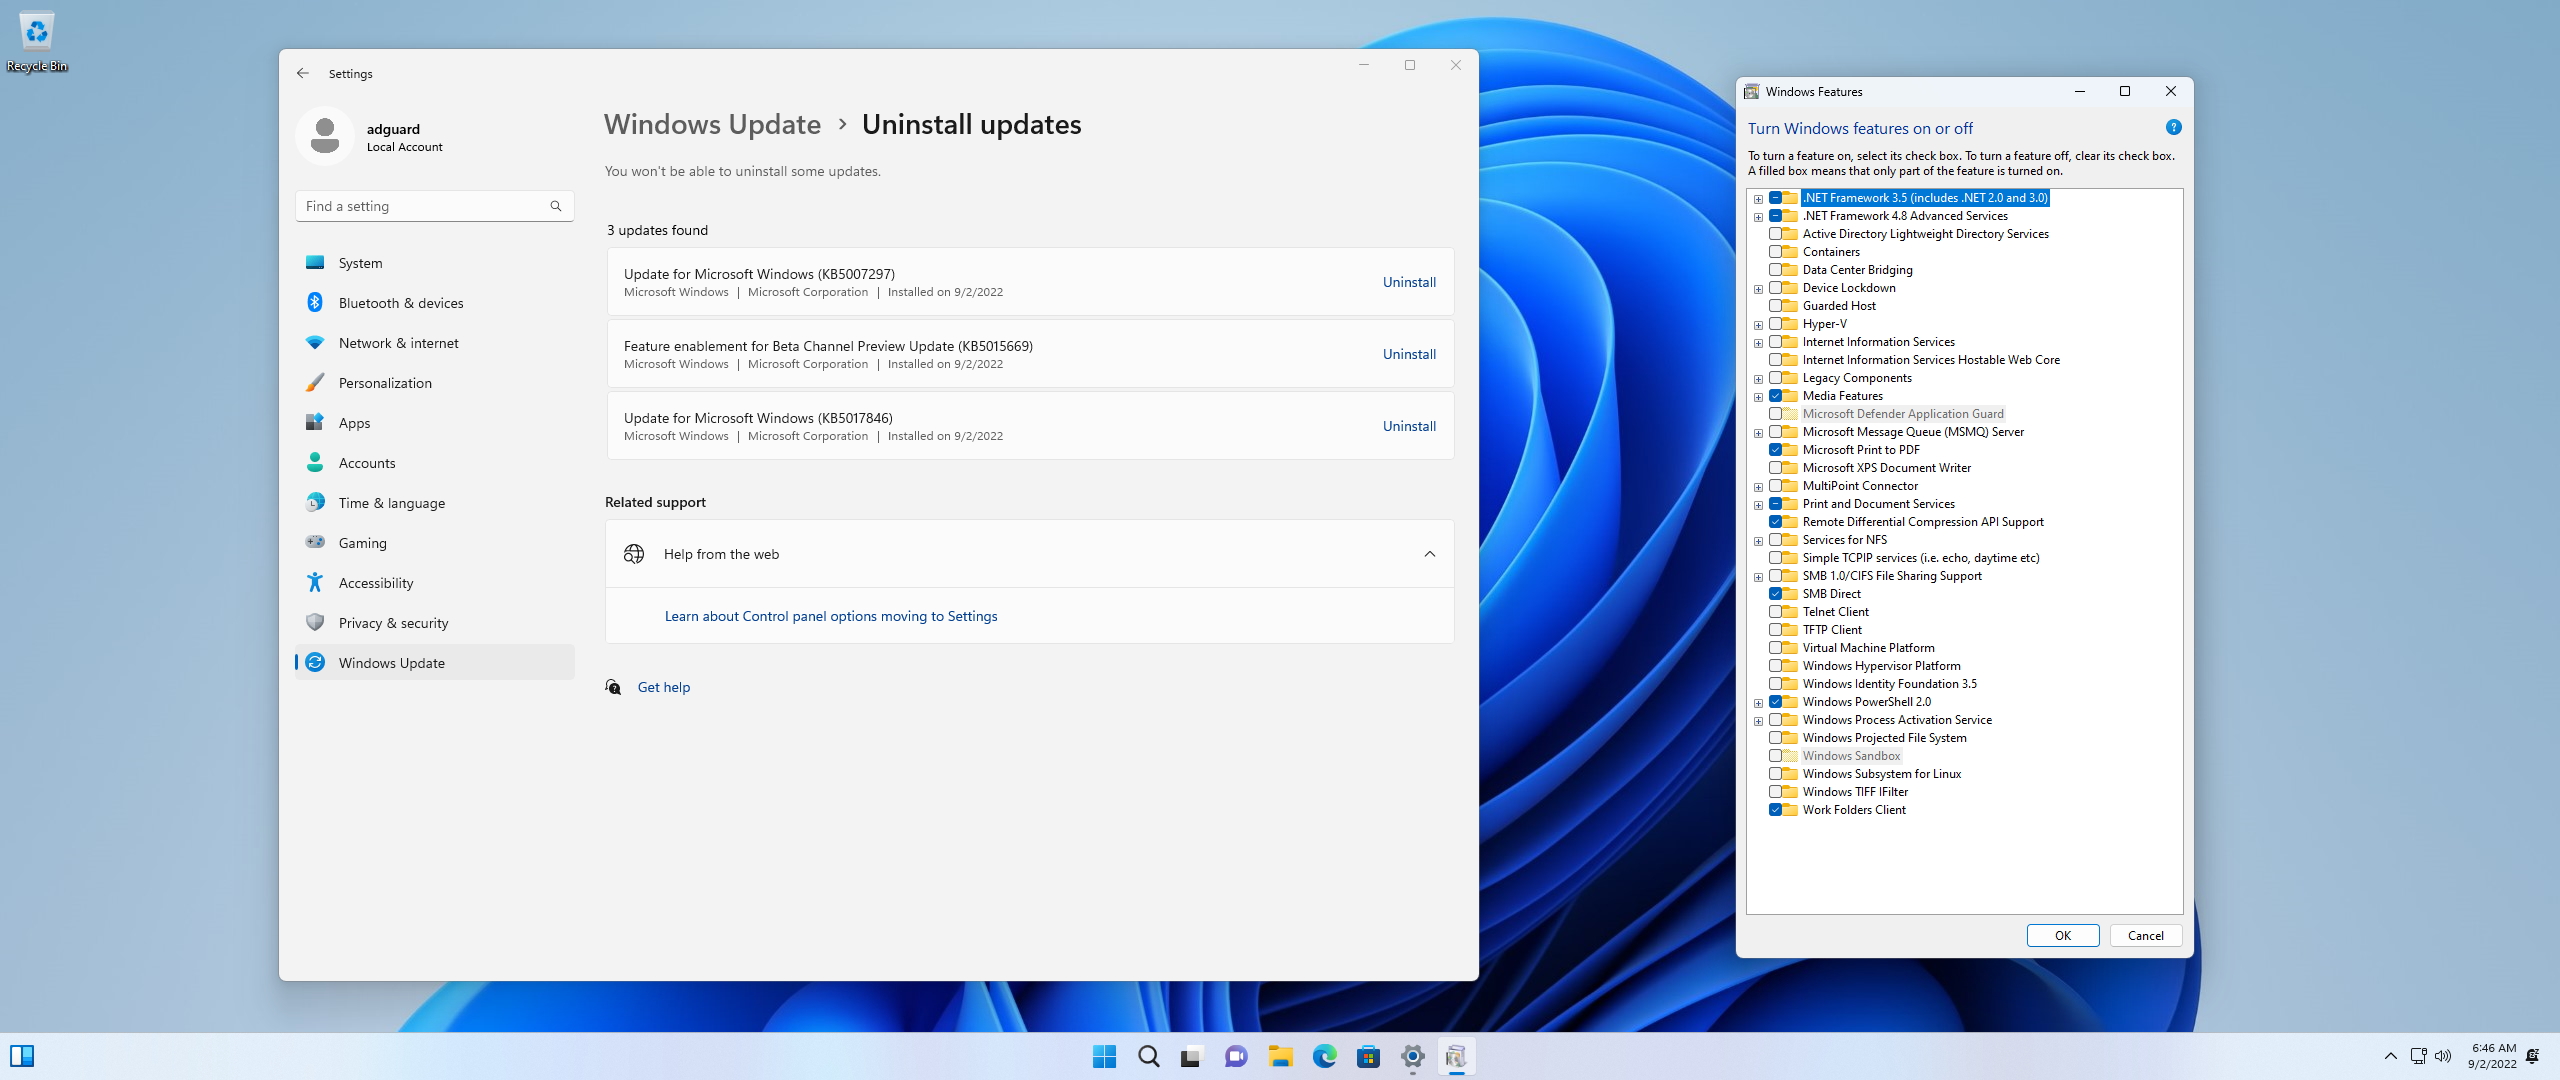Click the volume icon in system tray

click(2443, 1056)
